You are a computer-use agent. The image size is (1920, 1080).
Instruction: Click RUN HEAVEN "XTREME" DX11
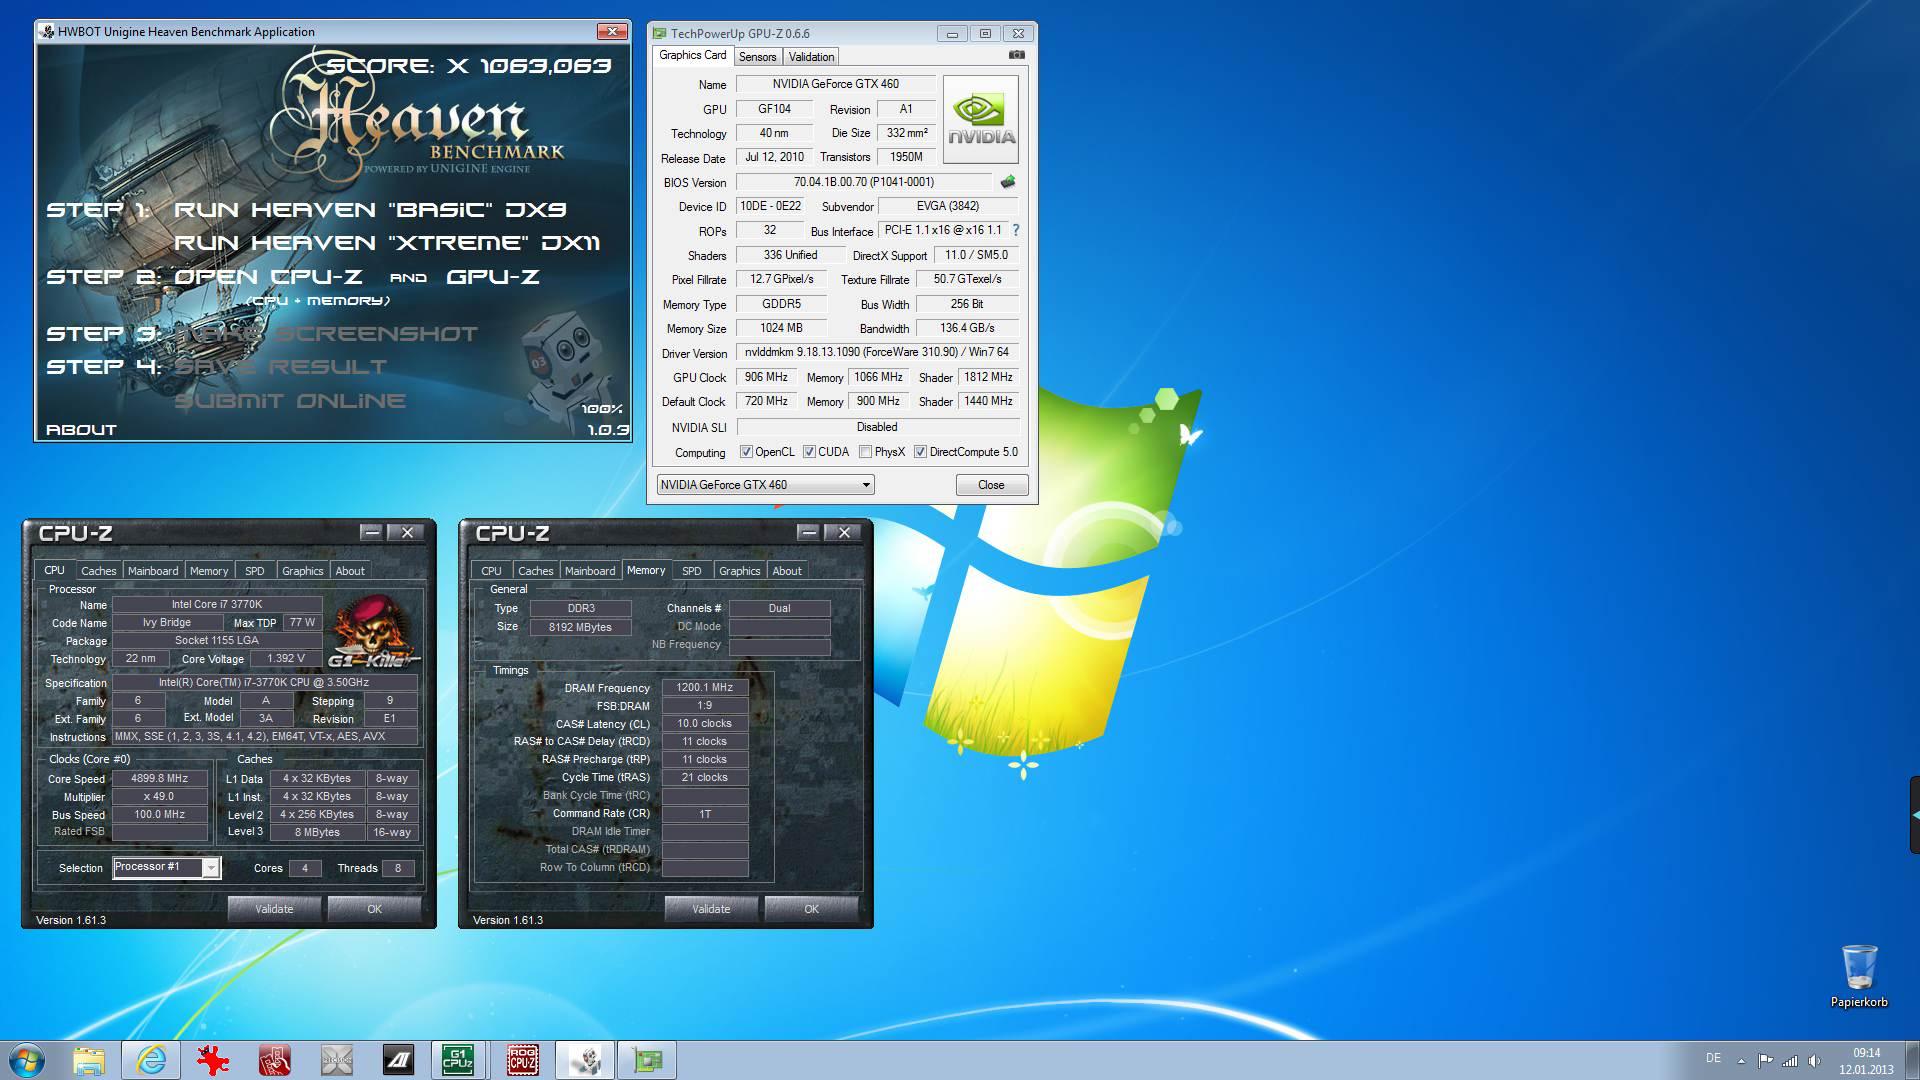pyautogui.click(x=387, y=243)
